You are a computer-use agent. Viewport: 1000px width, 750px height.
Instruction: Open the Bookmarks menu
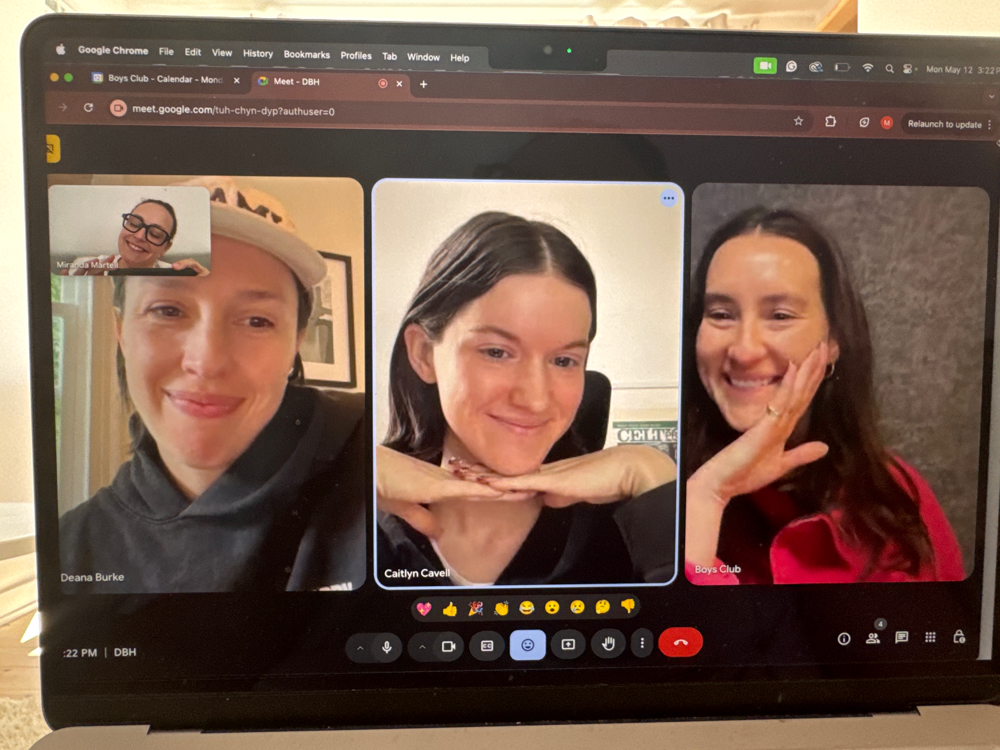pyautogui.click(x=307, y=55)
